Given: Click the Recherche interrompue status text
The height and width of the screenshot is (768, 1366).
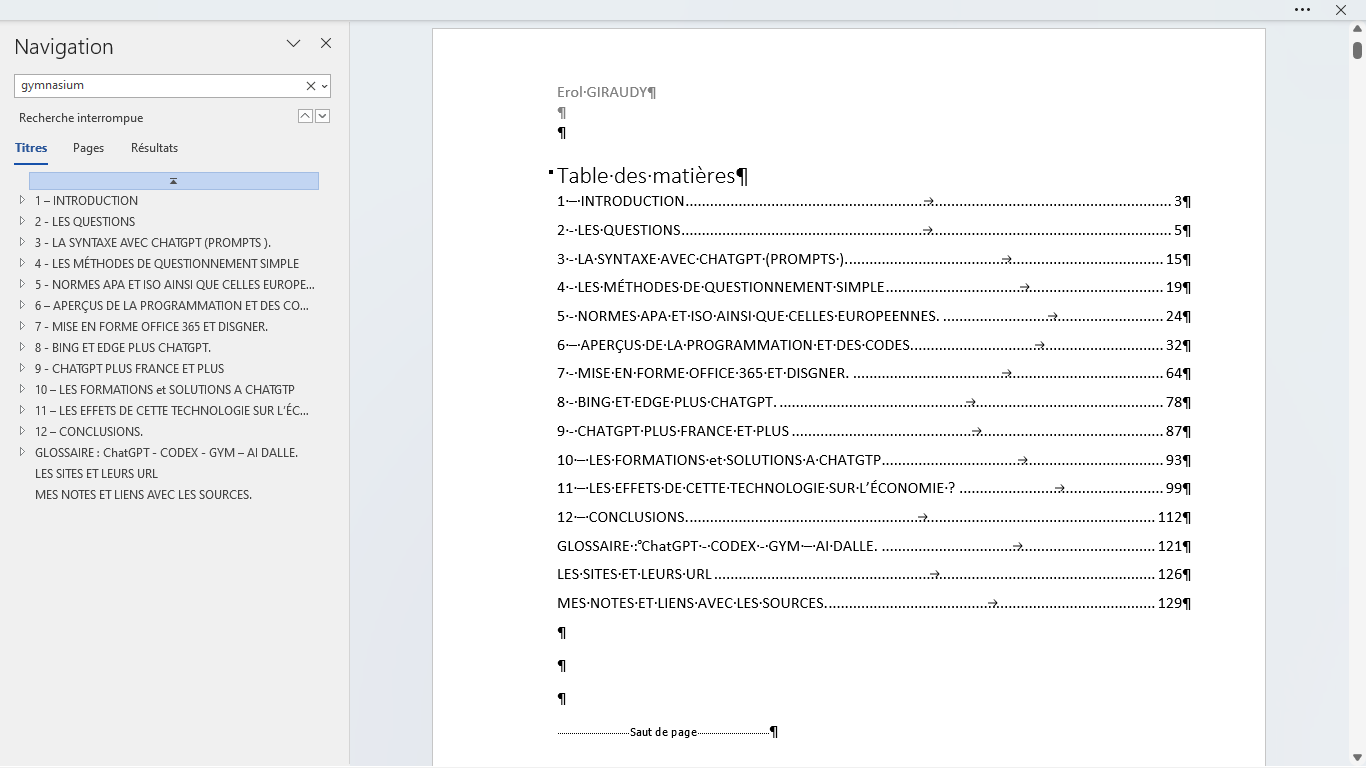Looking at the screenshot, I should click(x=81, y=118).
